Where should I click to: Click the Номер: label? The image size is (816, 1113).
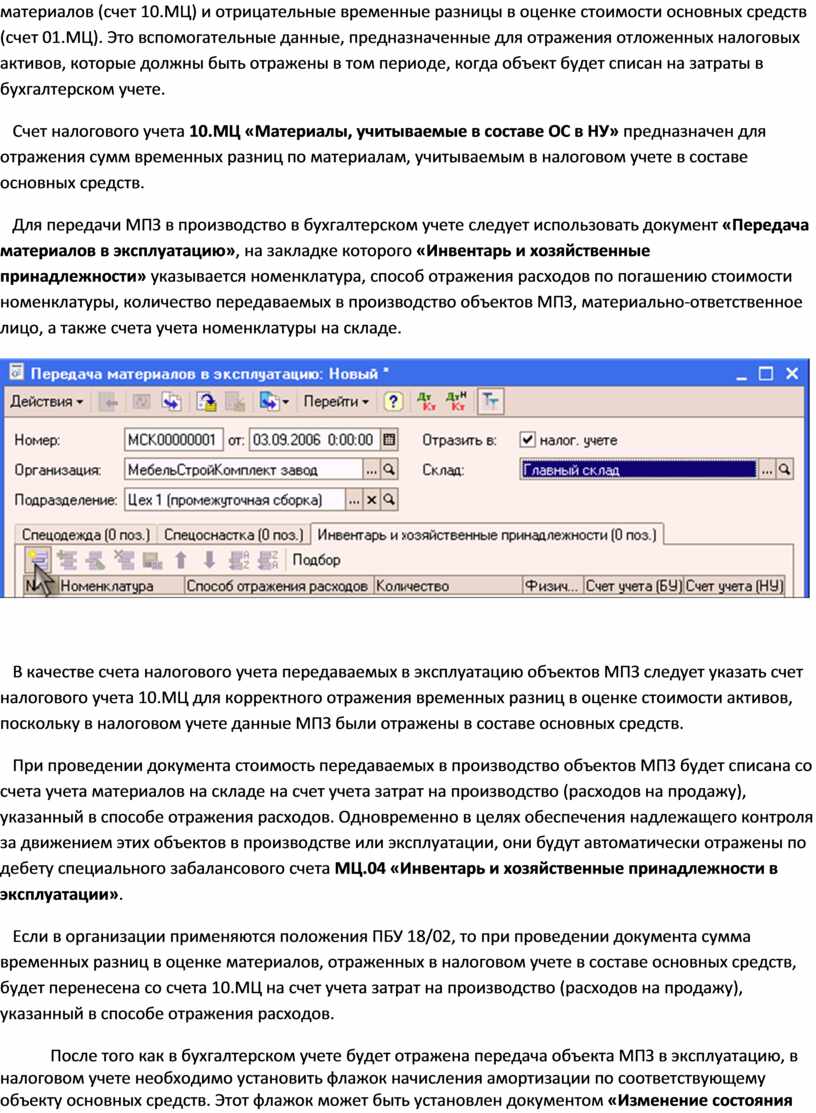pos(37,440)
